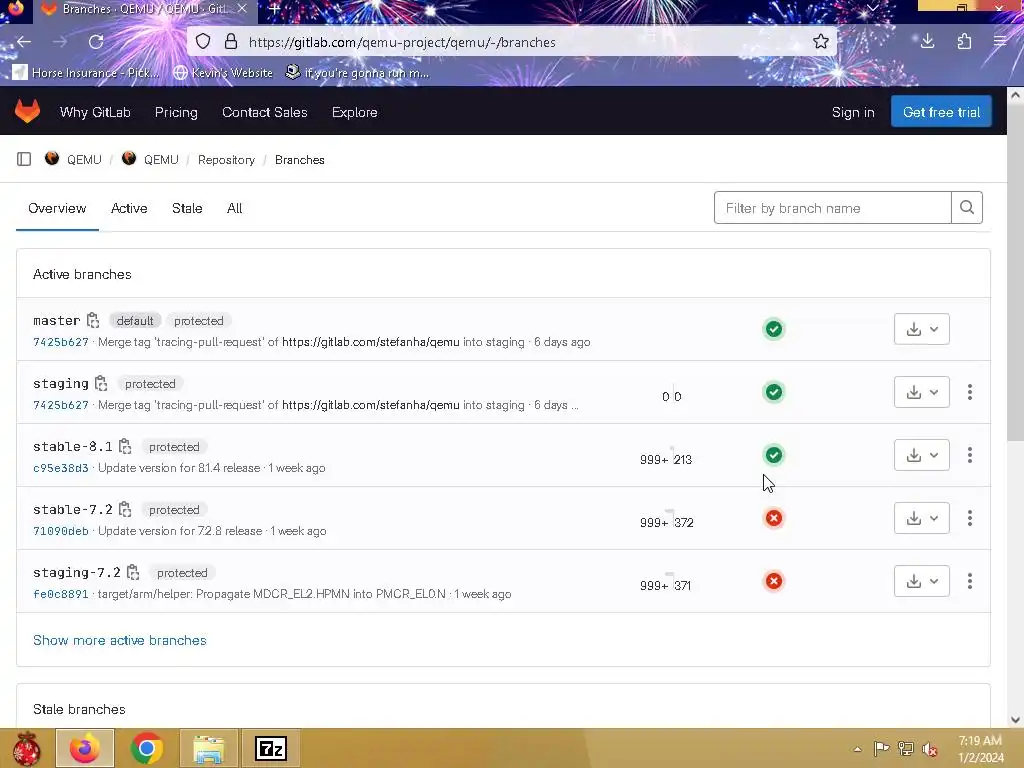View passed pipeline status for master

pos(774,328)
